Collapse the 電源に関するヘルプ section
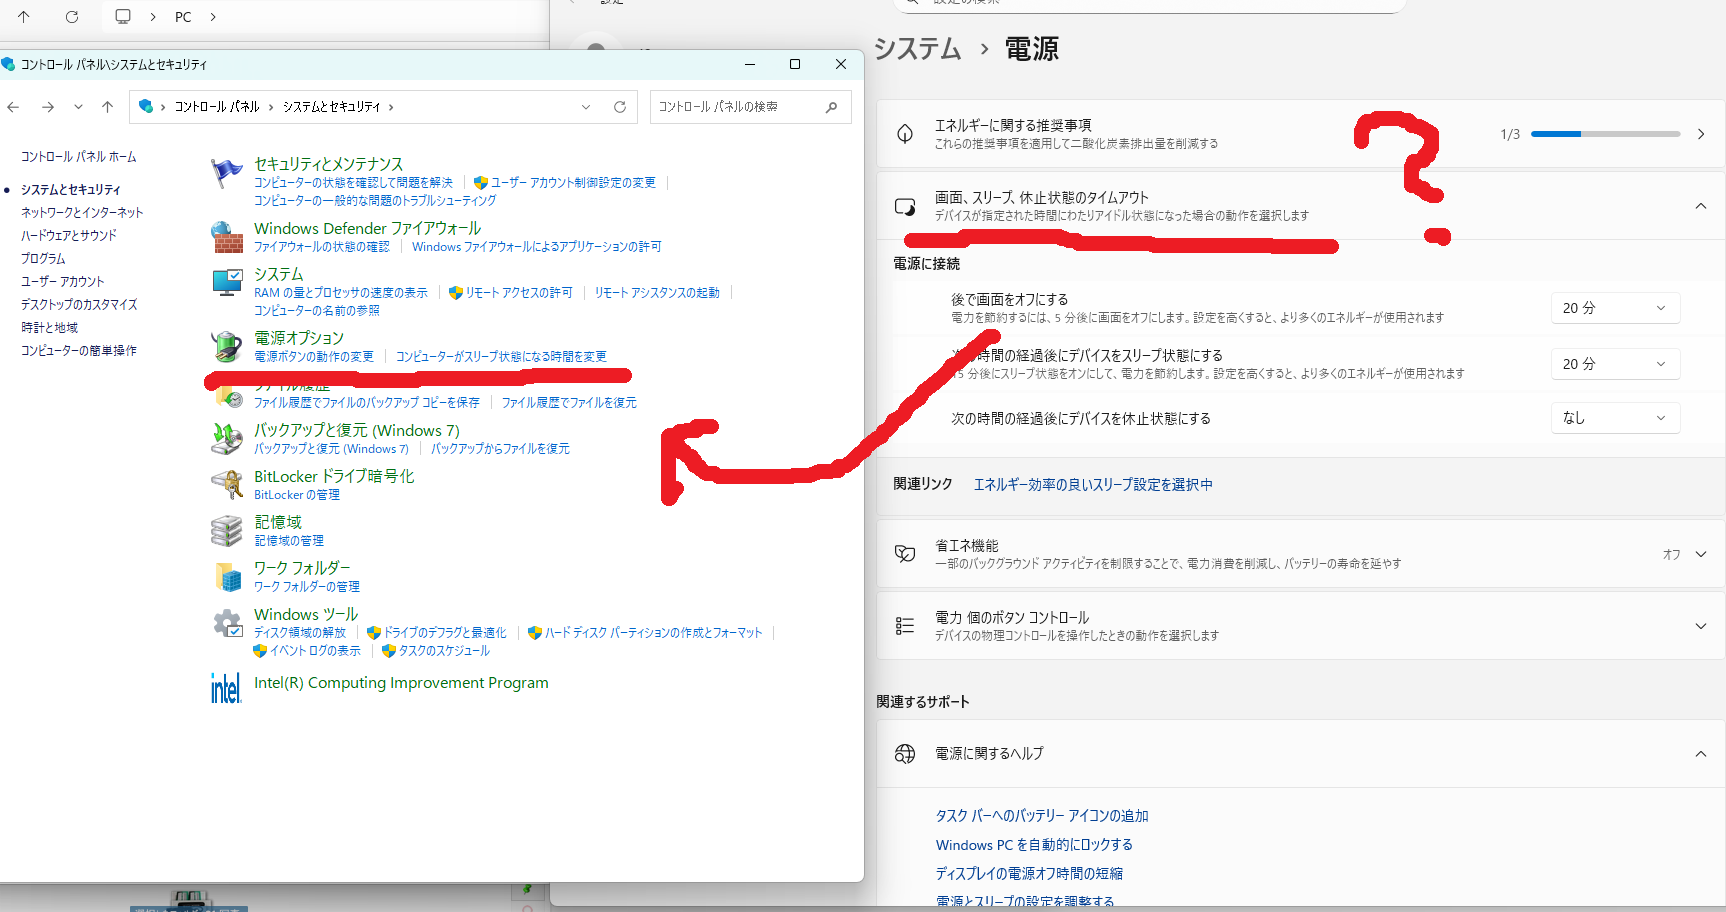Screen dimensions: 1726x912 [x=1700, y=754]
